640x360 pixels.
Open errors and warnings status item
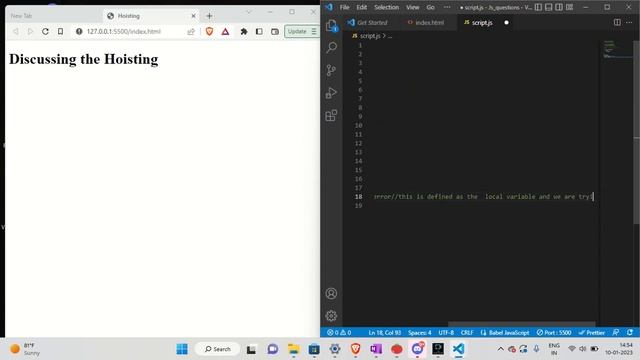point(339,333)
